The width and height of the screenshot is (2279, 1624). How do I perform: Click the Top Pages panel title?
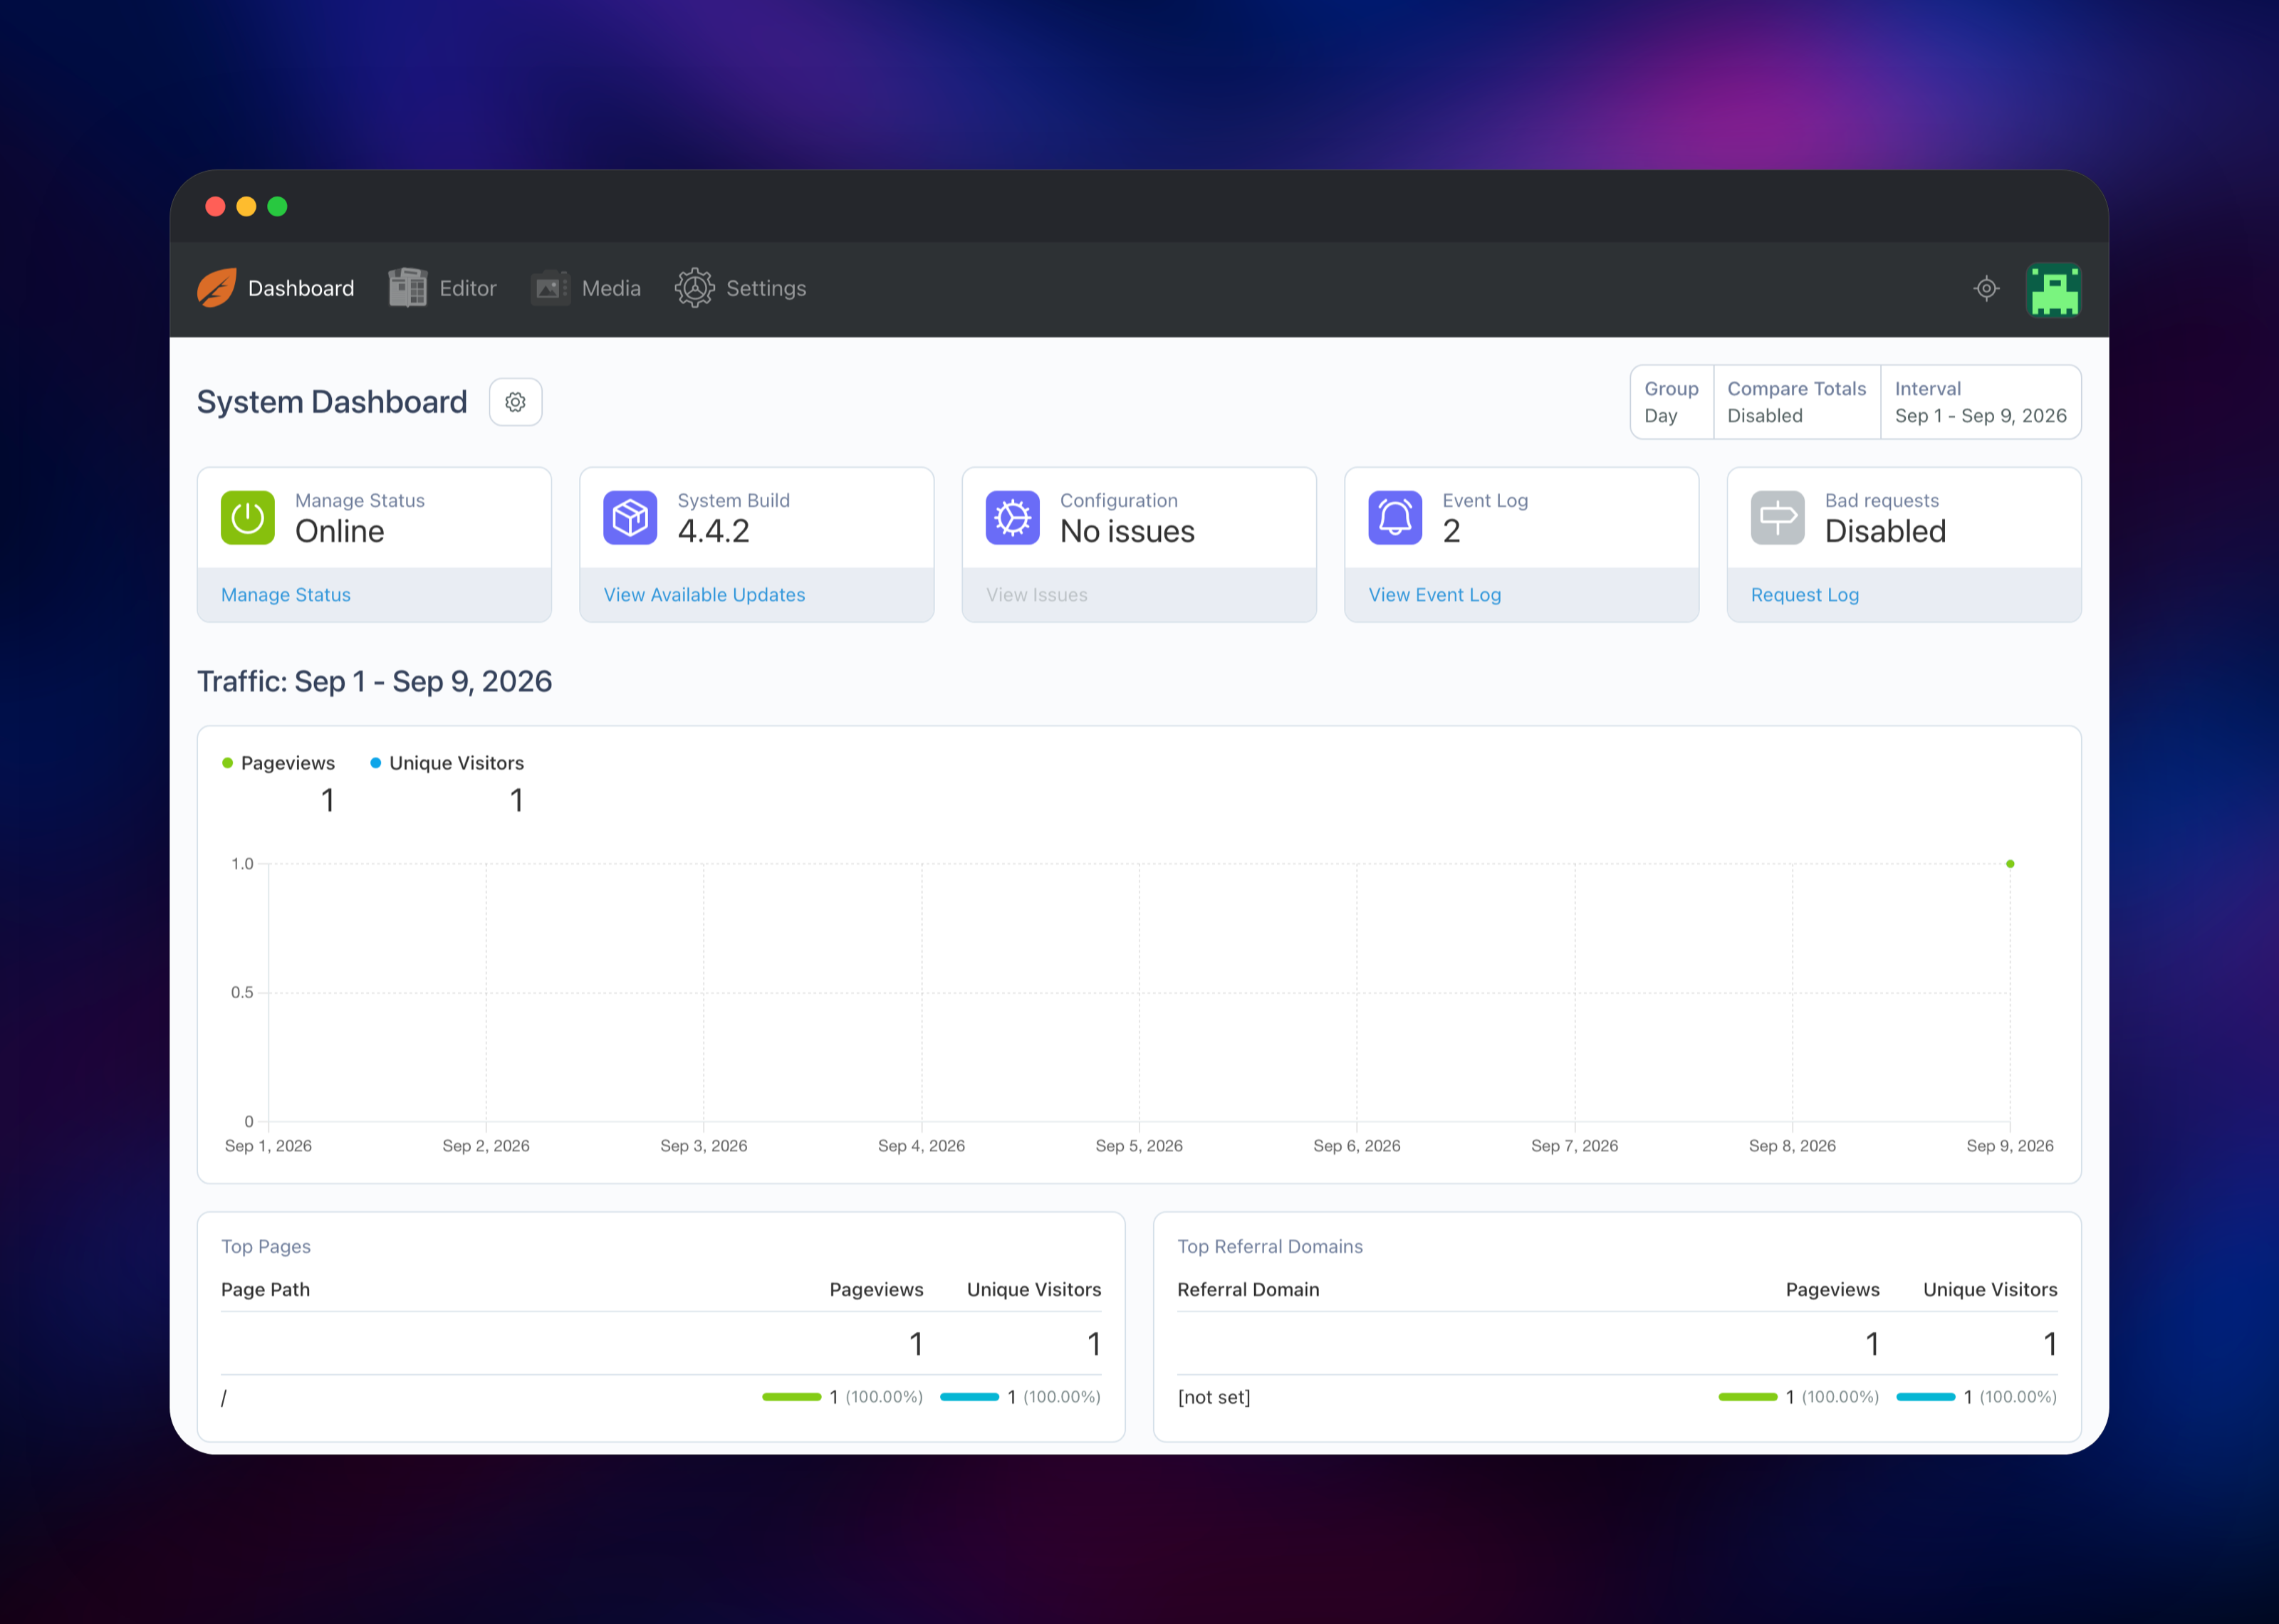click(x=266, y=1247)
